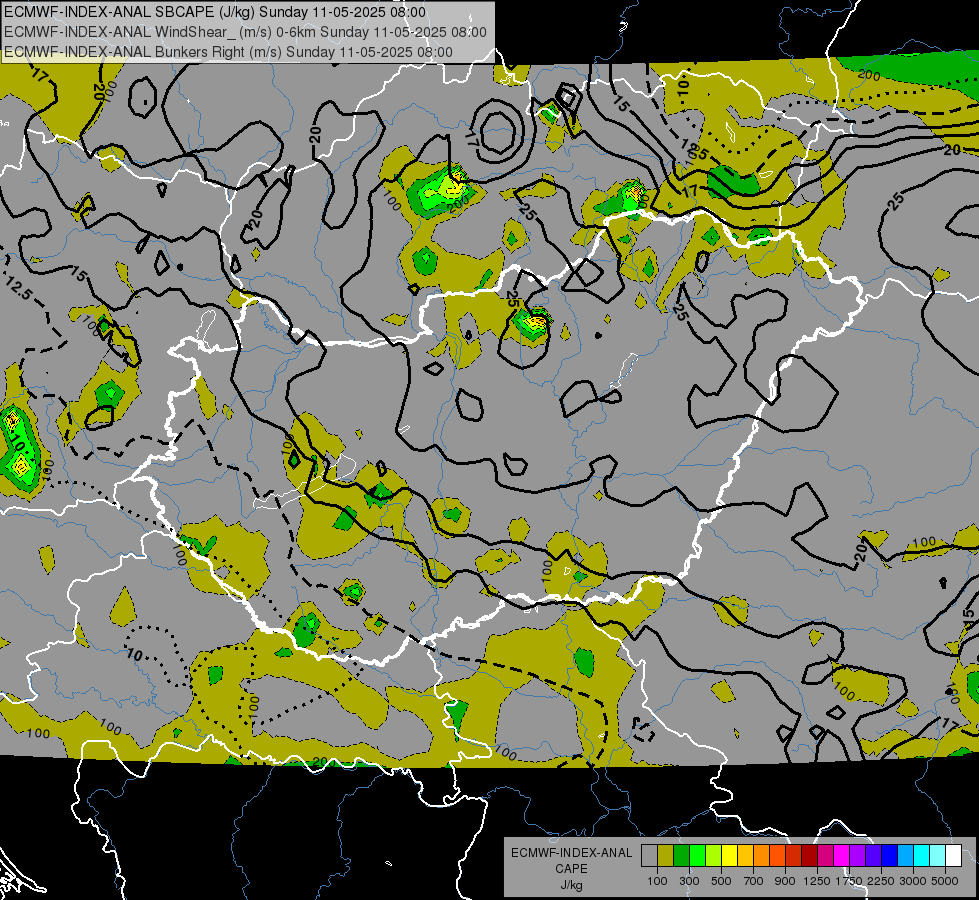
Task: Click the 300 legend value
Action: tap(689, 881)
